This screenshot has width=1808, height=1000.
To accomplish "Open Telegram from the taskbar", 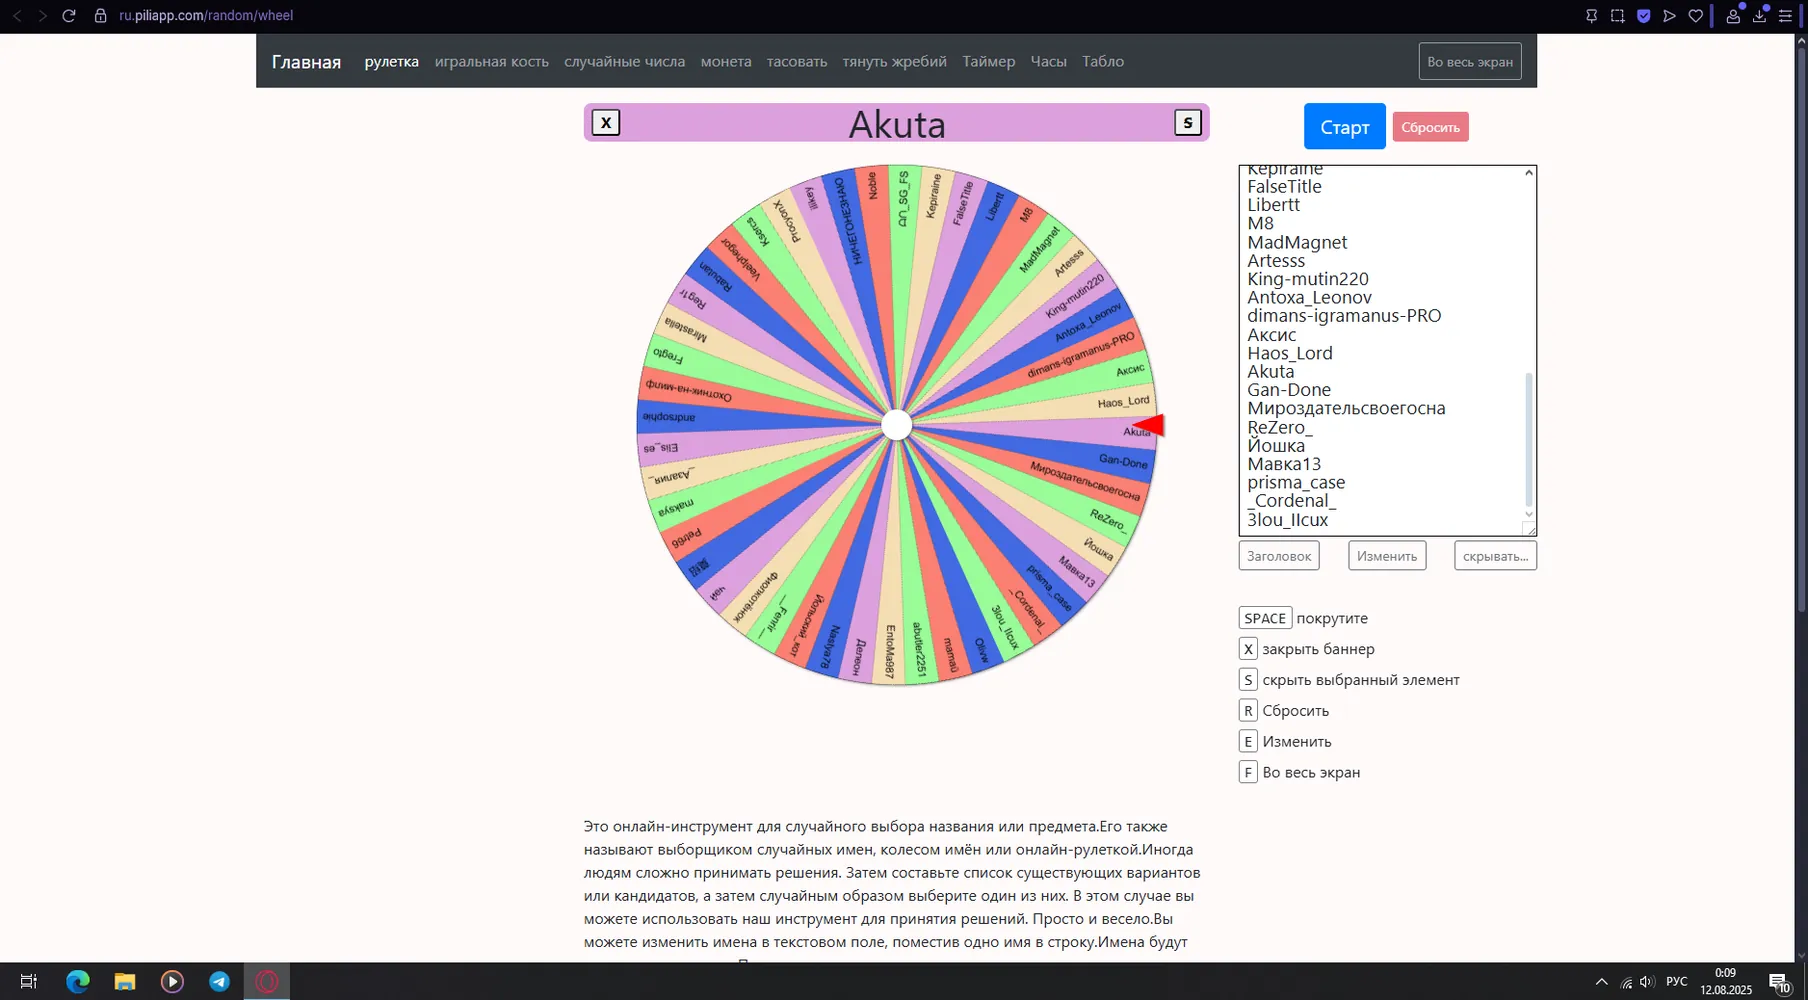I will (x=219, y=982).
